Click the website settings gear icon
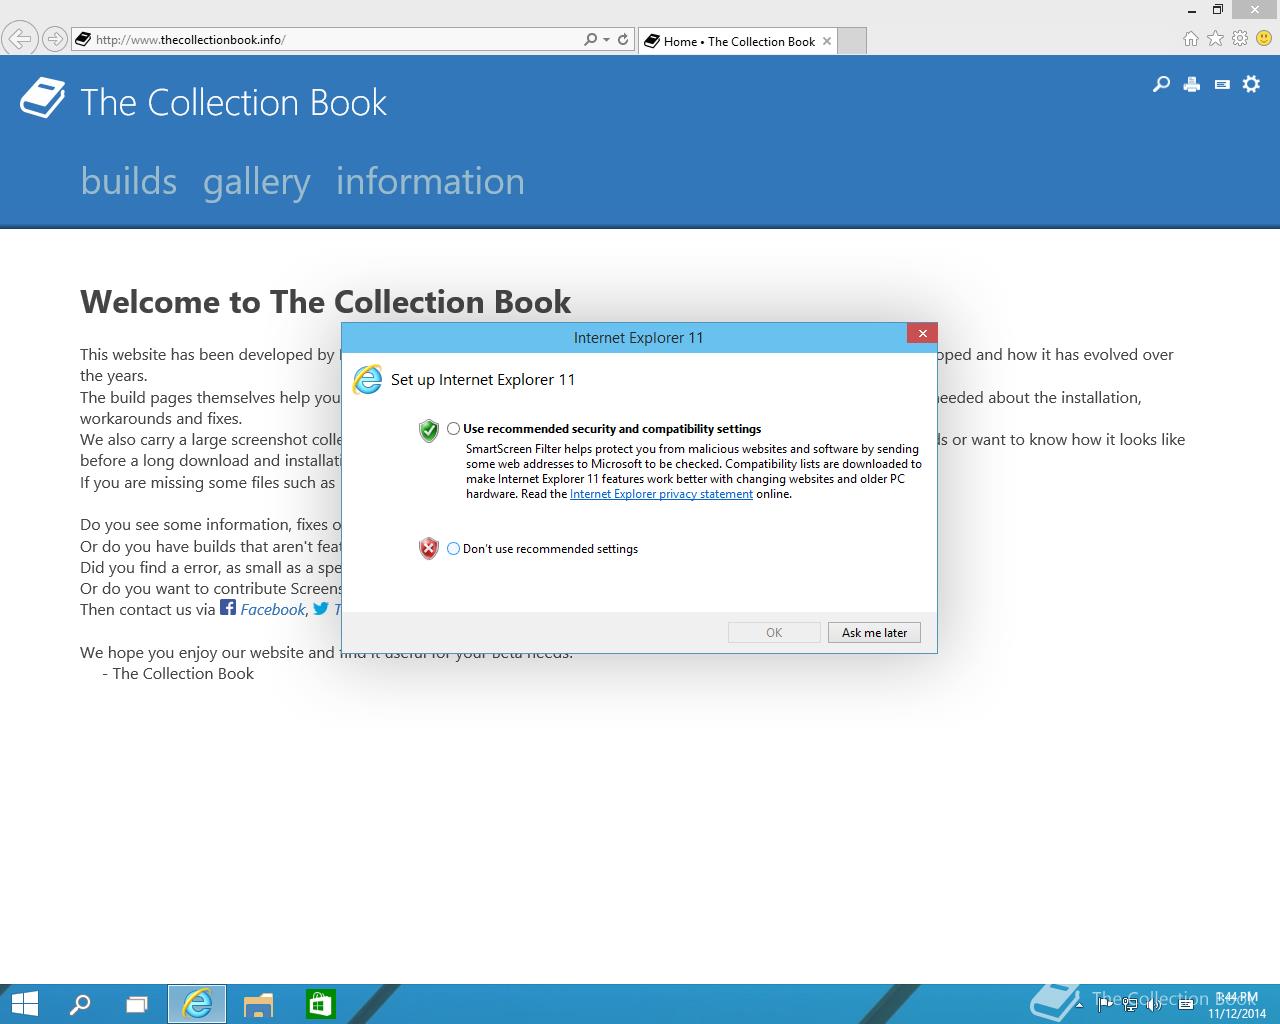The height and width of the screenshot is (1024, 1280). (x=1251, y=84)
